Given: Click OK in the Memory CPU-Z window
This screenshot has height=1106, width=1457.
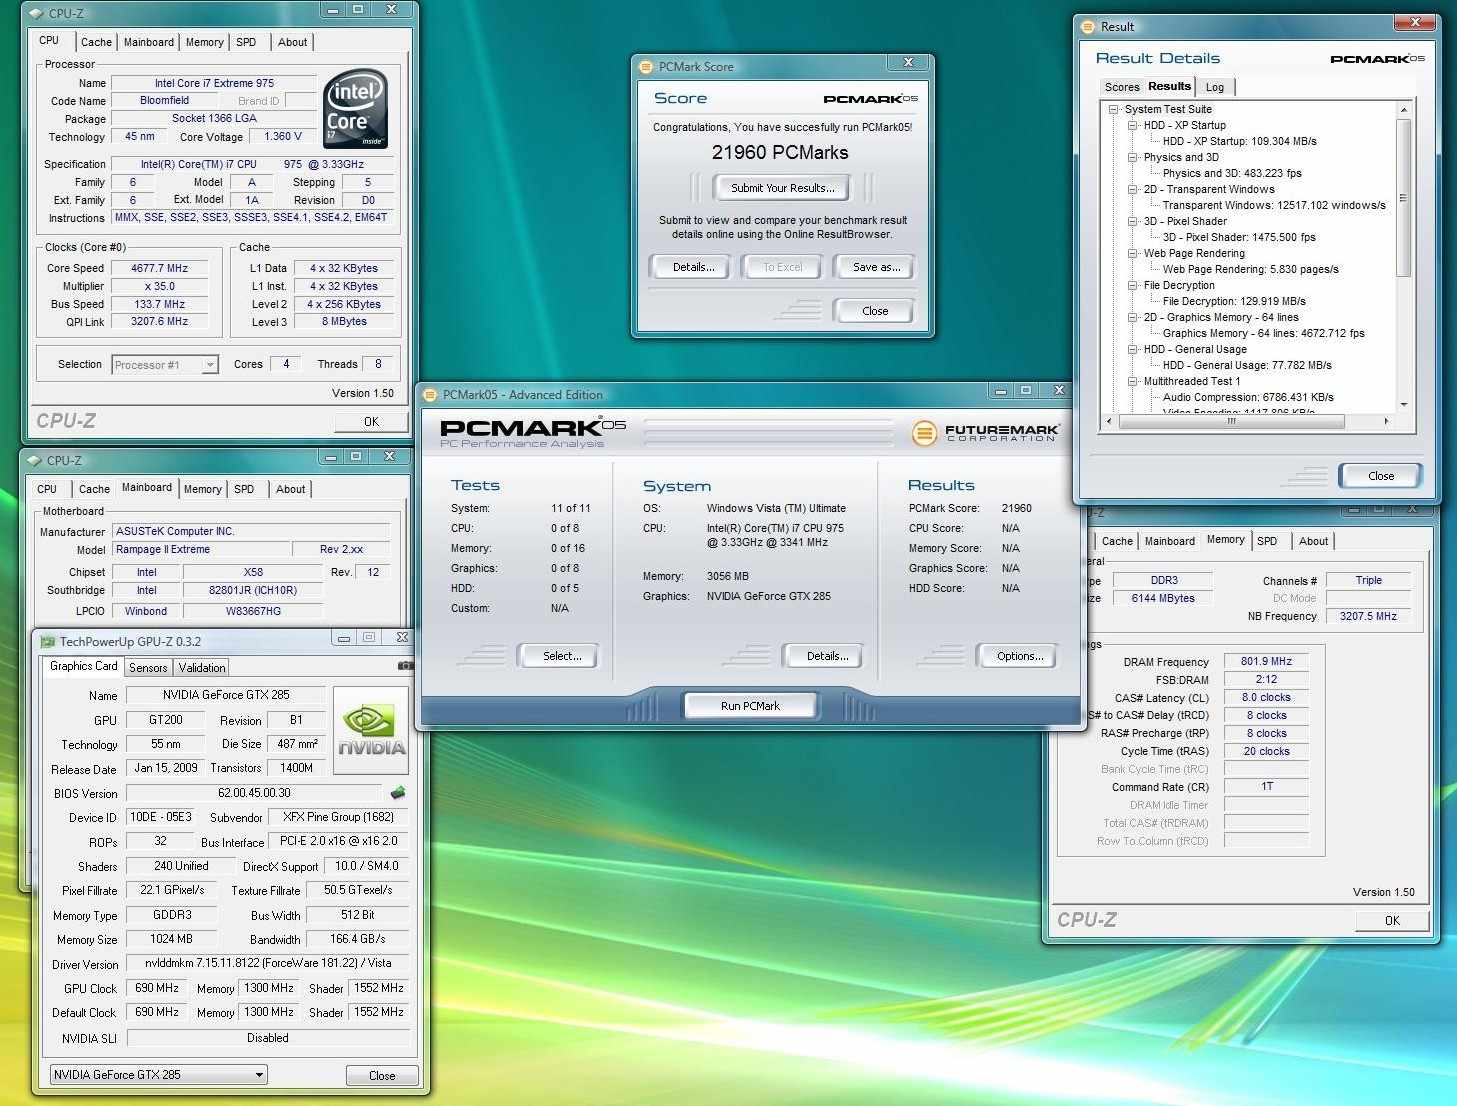Looking at the screenshot, I should pyautogui.click(x=1392, y=921).
